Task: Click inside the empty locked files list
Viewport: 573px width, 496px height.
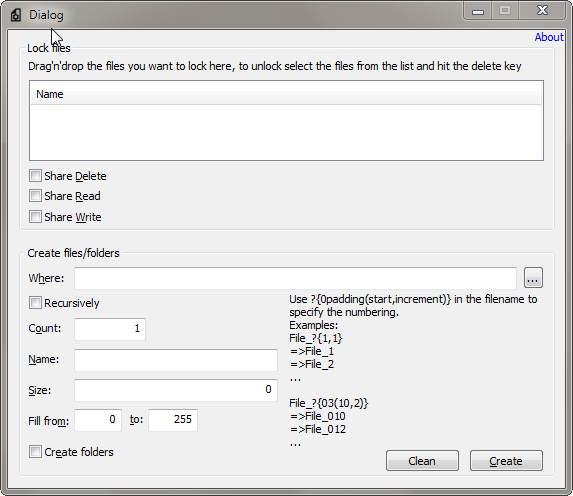Action: tap(286, 132)
